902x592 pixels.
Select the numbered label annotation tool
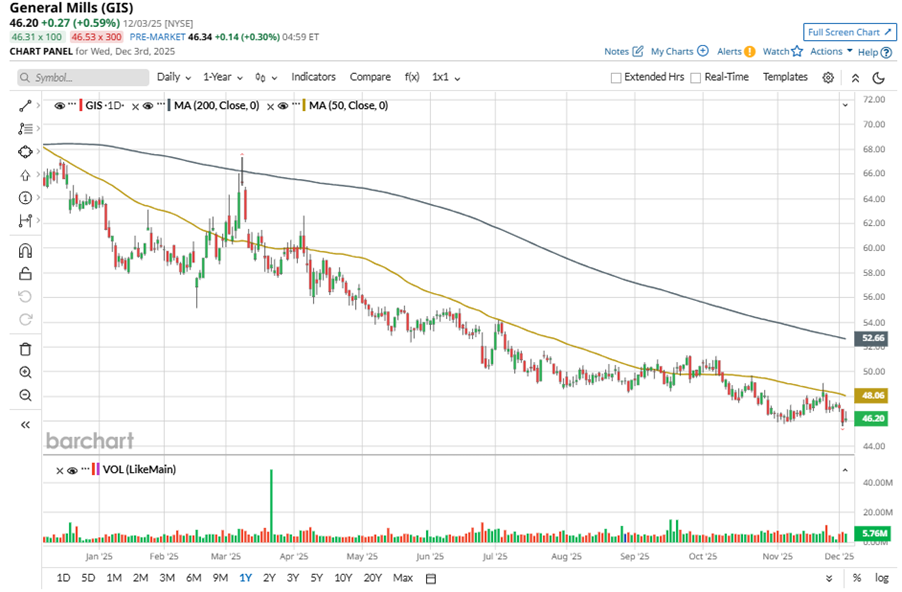25,198
